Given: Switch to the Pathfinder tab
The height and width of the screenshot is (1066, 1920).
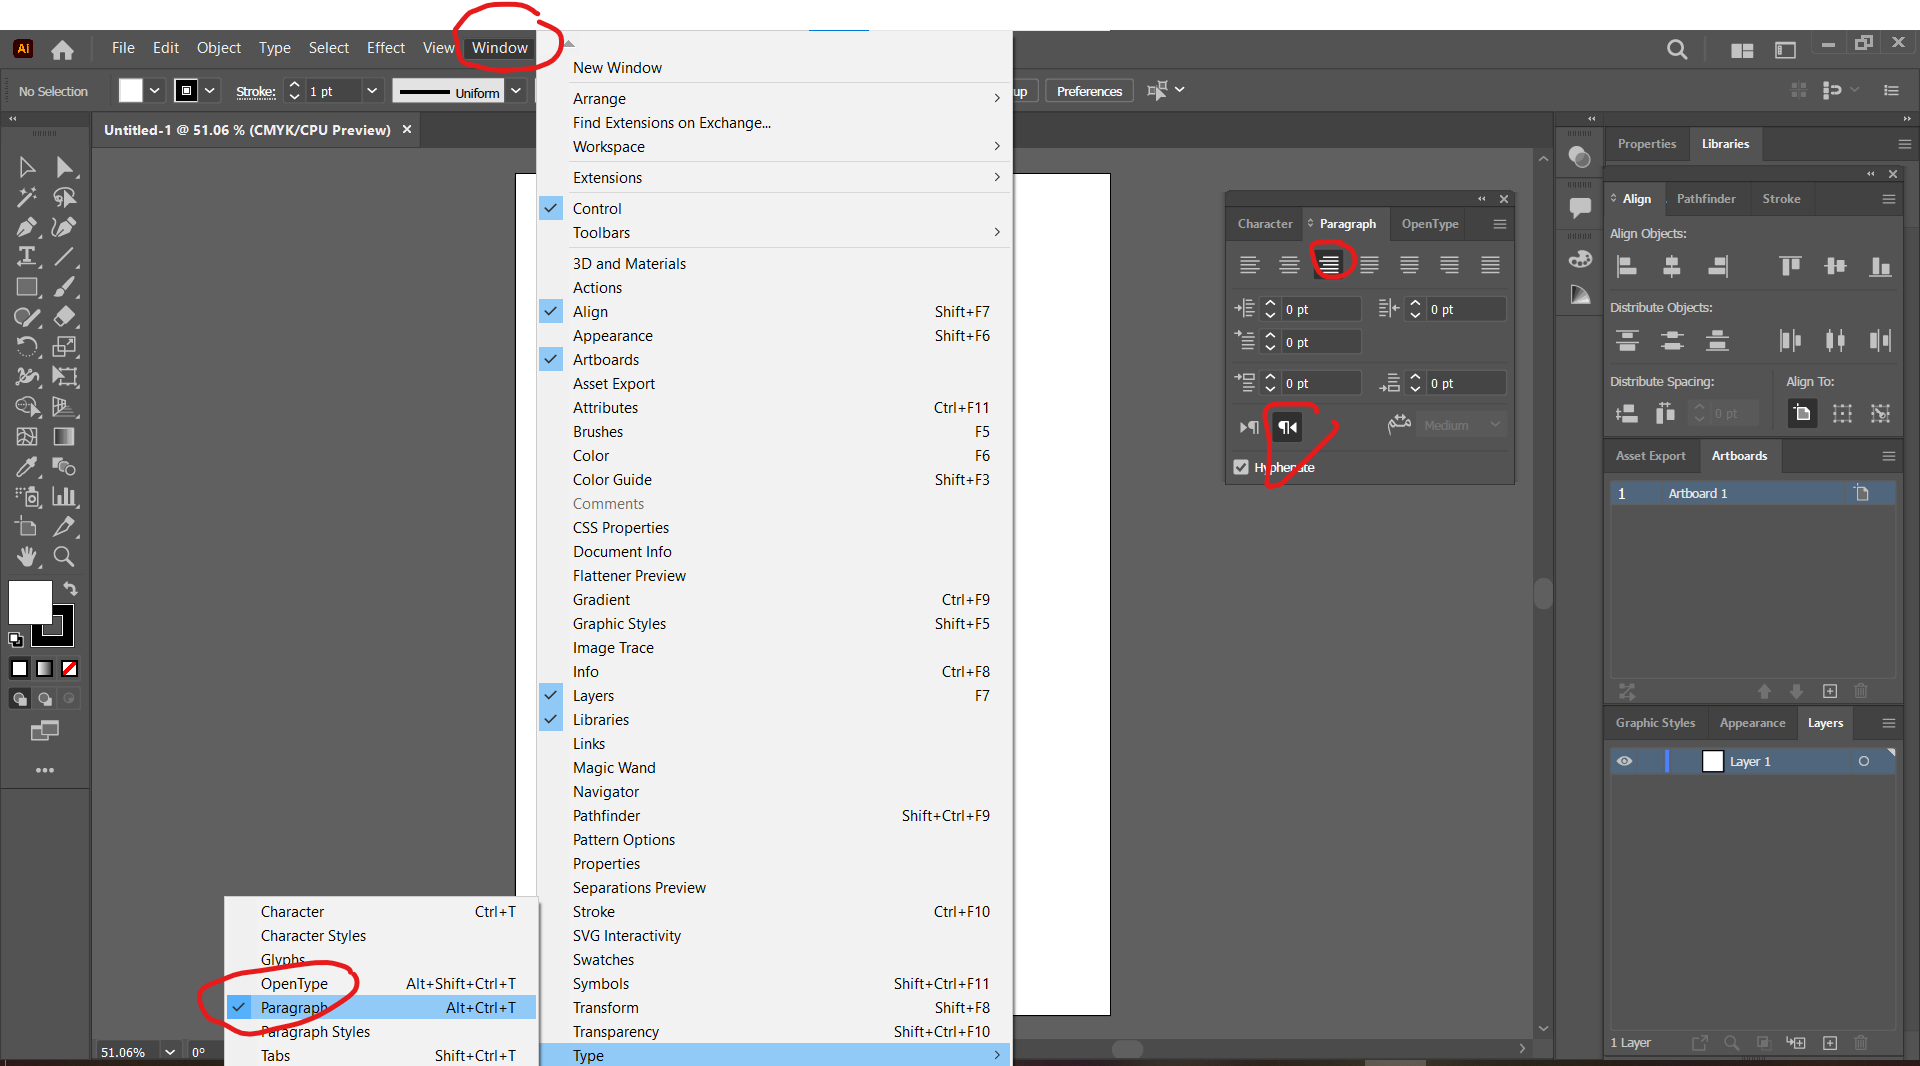Looking at the screenshot, I should tap(1706, 199).
